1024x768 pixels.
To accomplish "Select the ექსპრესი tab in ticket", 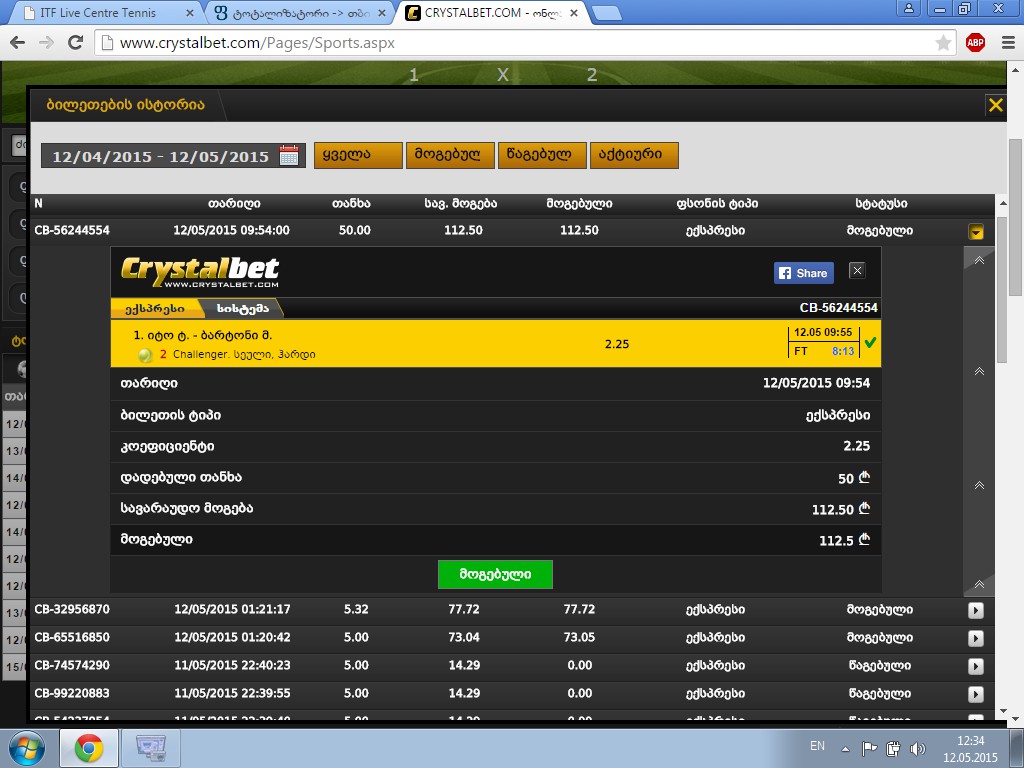I will pyautogui.click(x=155, y=308).
